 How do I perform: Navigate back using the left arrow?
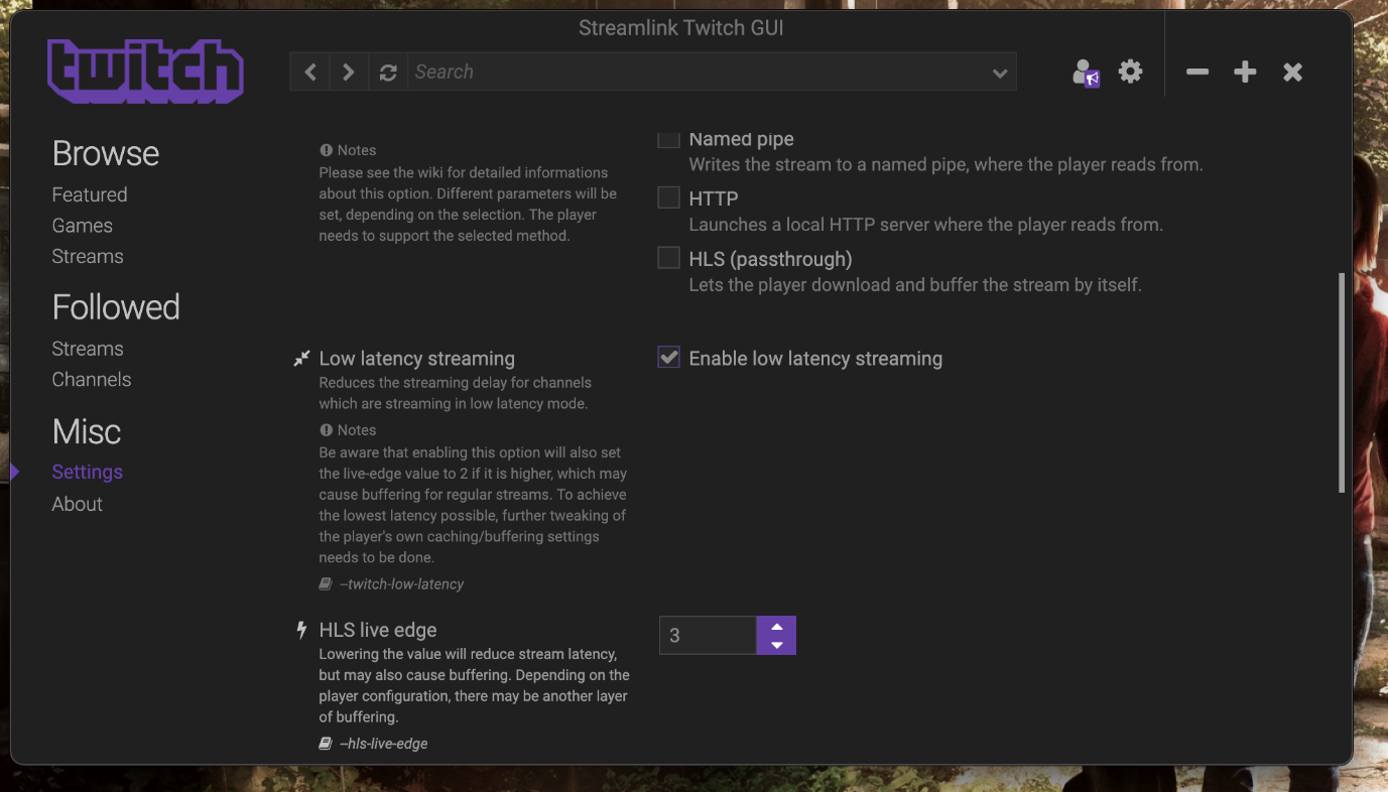coord(309,71)
